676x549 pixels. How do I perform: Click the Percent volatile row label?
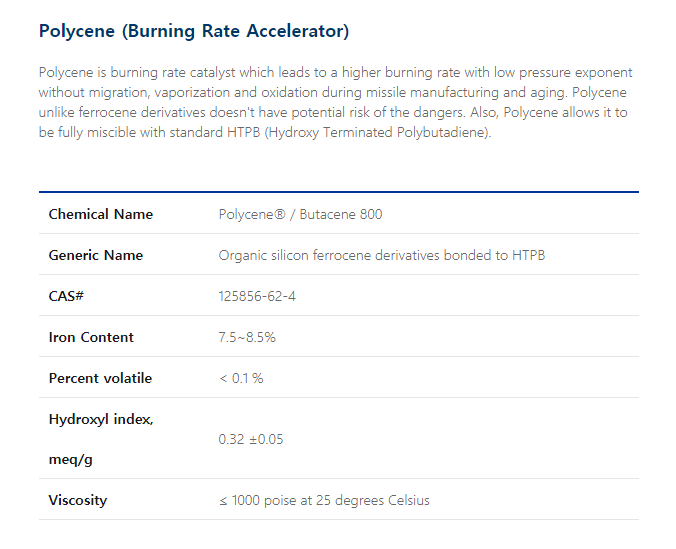(x=100, y=378)
